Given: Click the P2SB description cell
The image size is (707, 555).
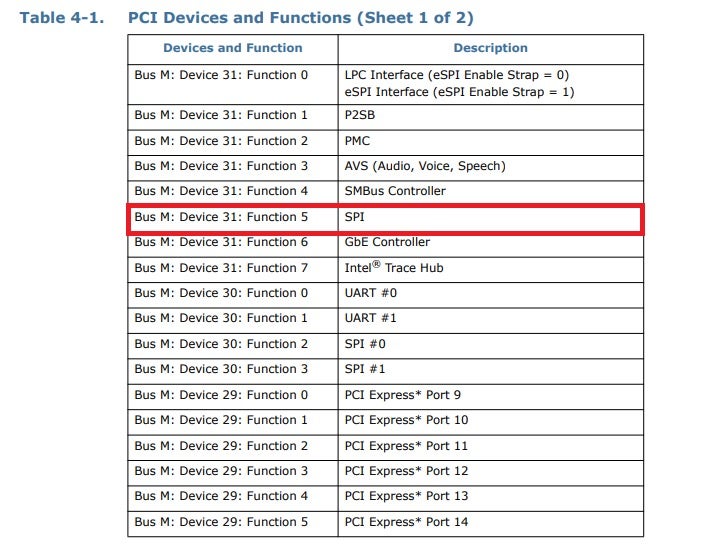Looking at the screenshot, I should pos(359,115).
